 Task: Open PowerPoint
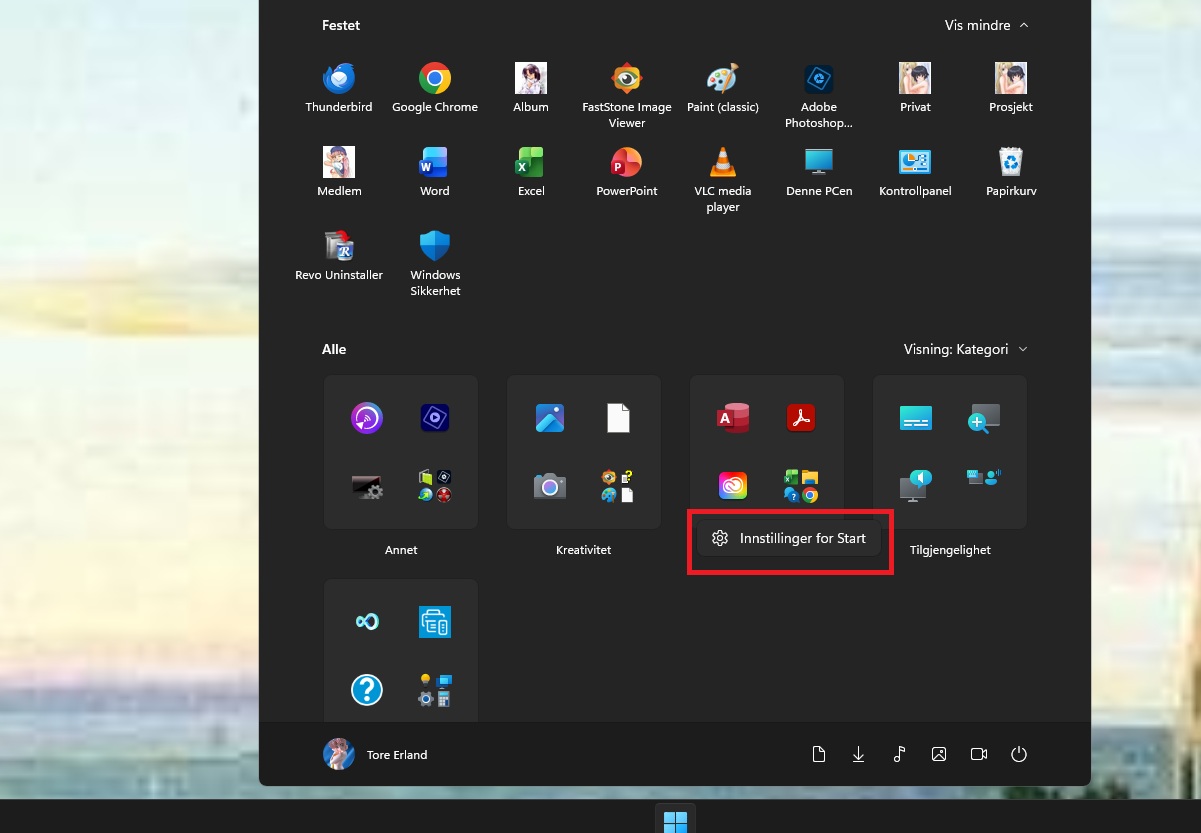coord(627,173)
